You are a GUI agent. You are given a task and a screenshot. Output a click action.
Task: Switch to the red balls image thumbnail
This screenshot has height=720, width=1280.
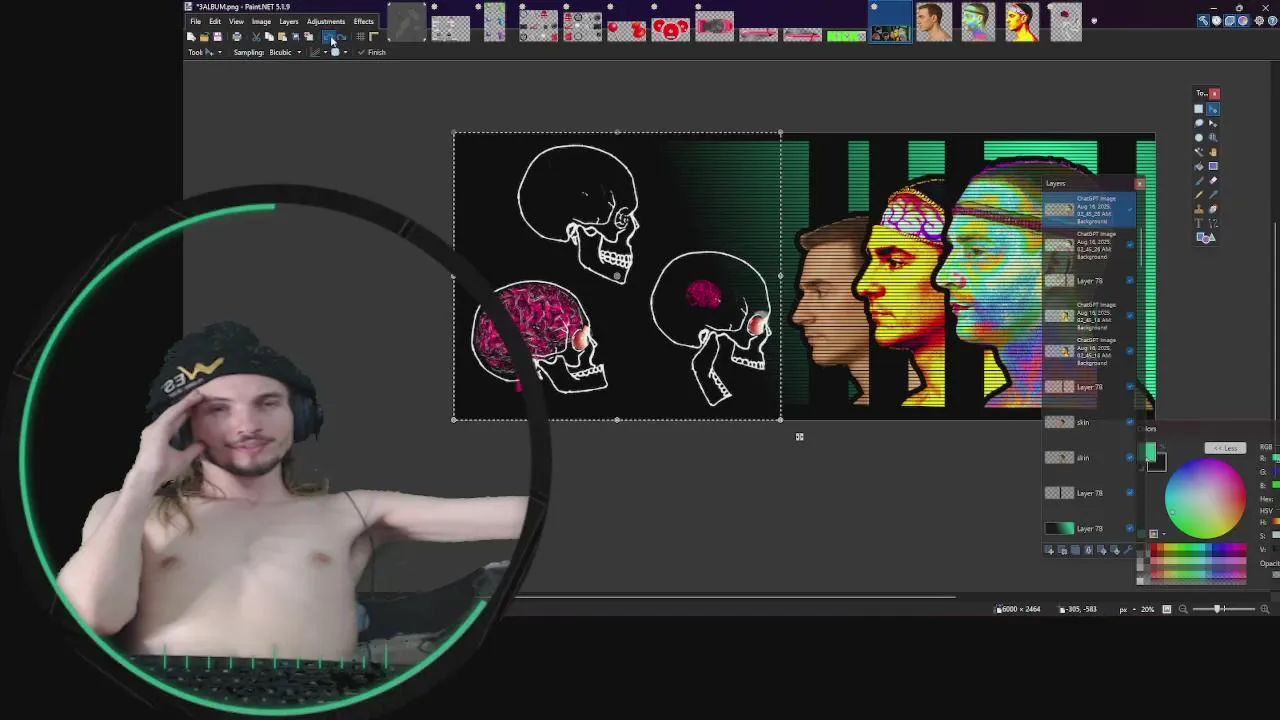point(626,30)
